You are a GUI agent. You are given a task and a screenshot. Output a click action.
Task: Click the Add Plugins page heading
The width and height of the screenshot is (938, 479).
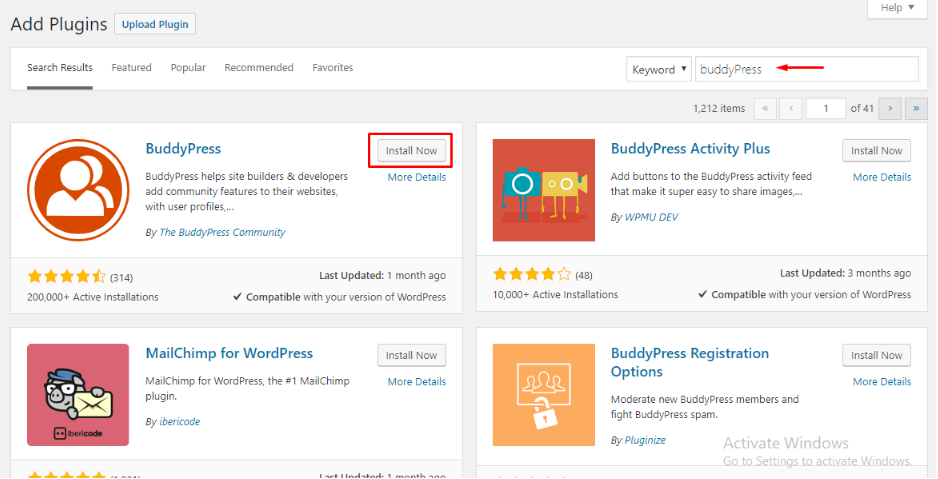[x=59, y=25]
